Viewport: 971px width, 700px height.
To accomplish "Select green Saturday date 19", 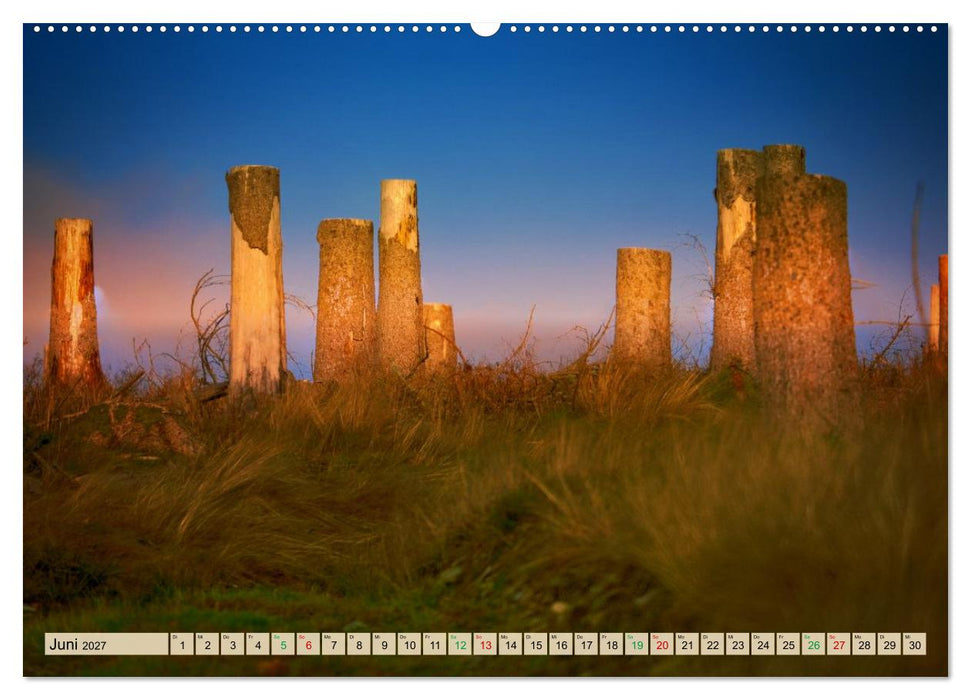I will coord(637,644).
